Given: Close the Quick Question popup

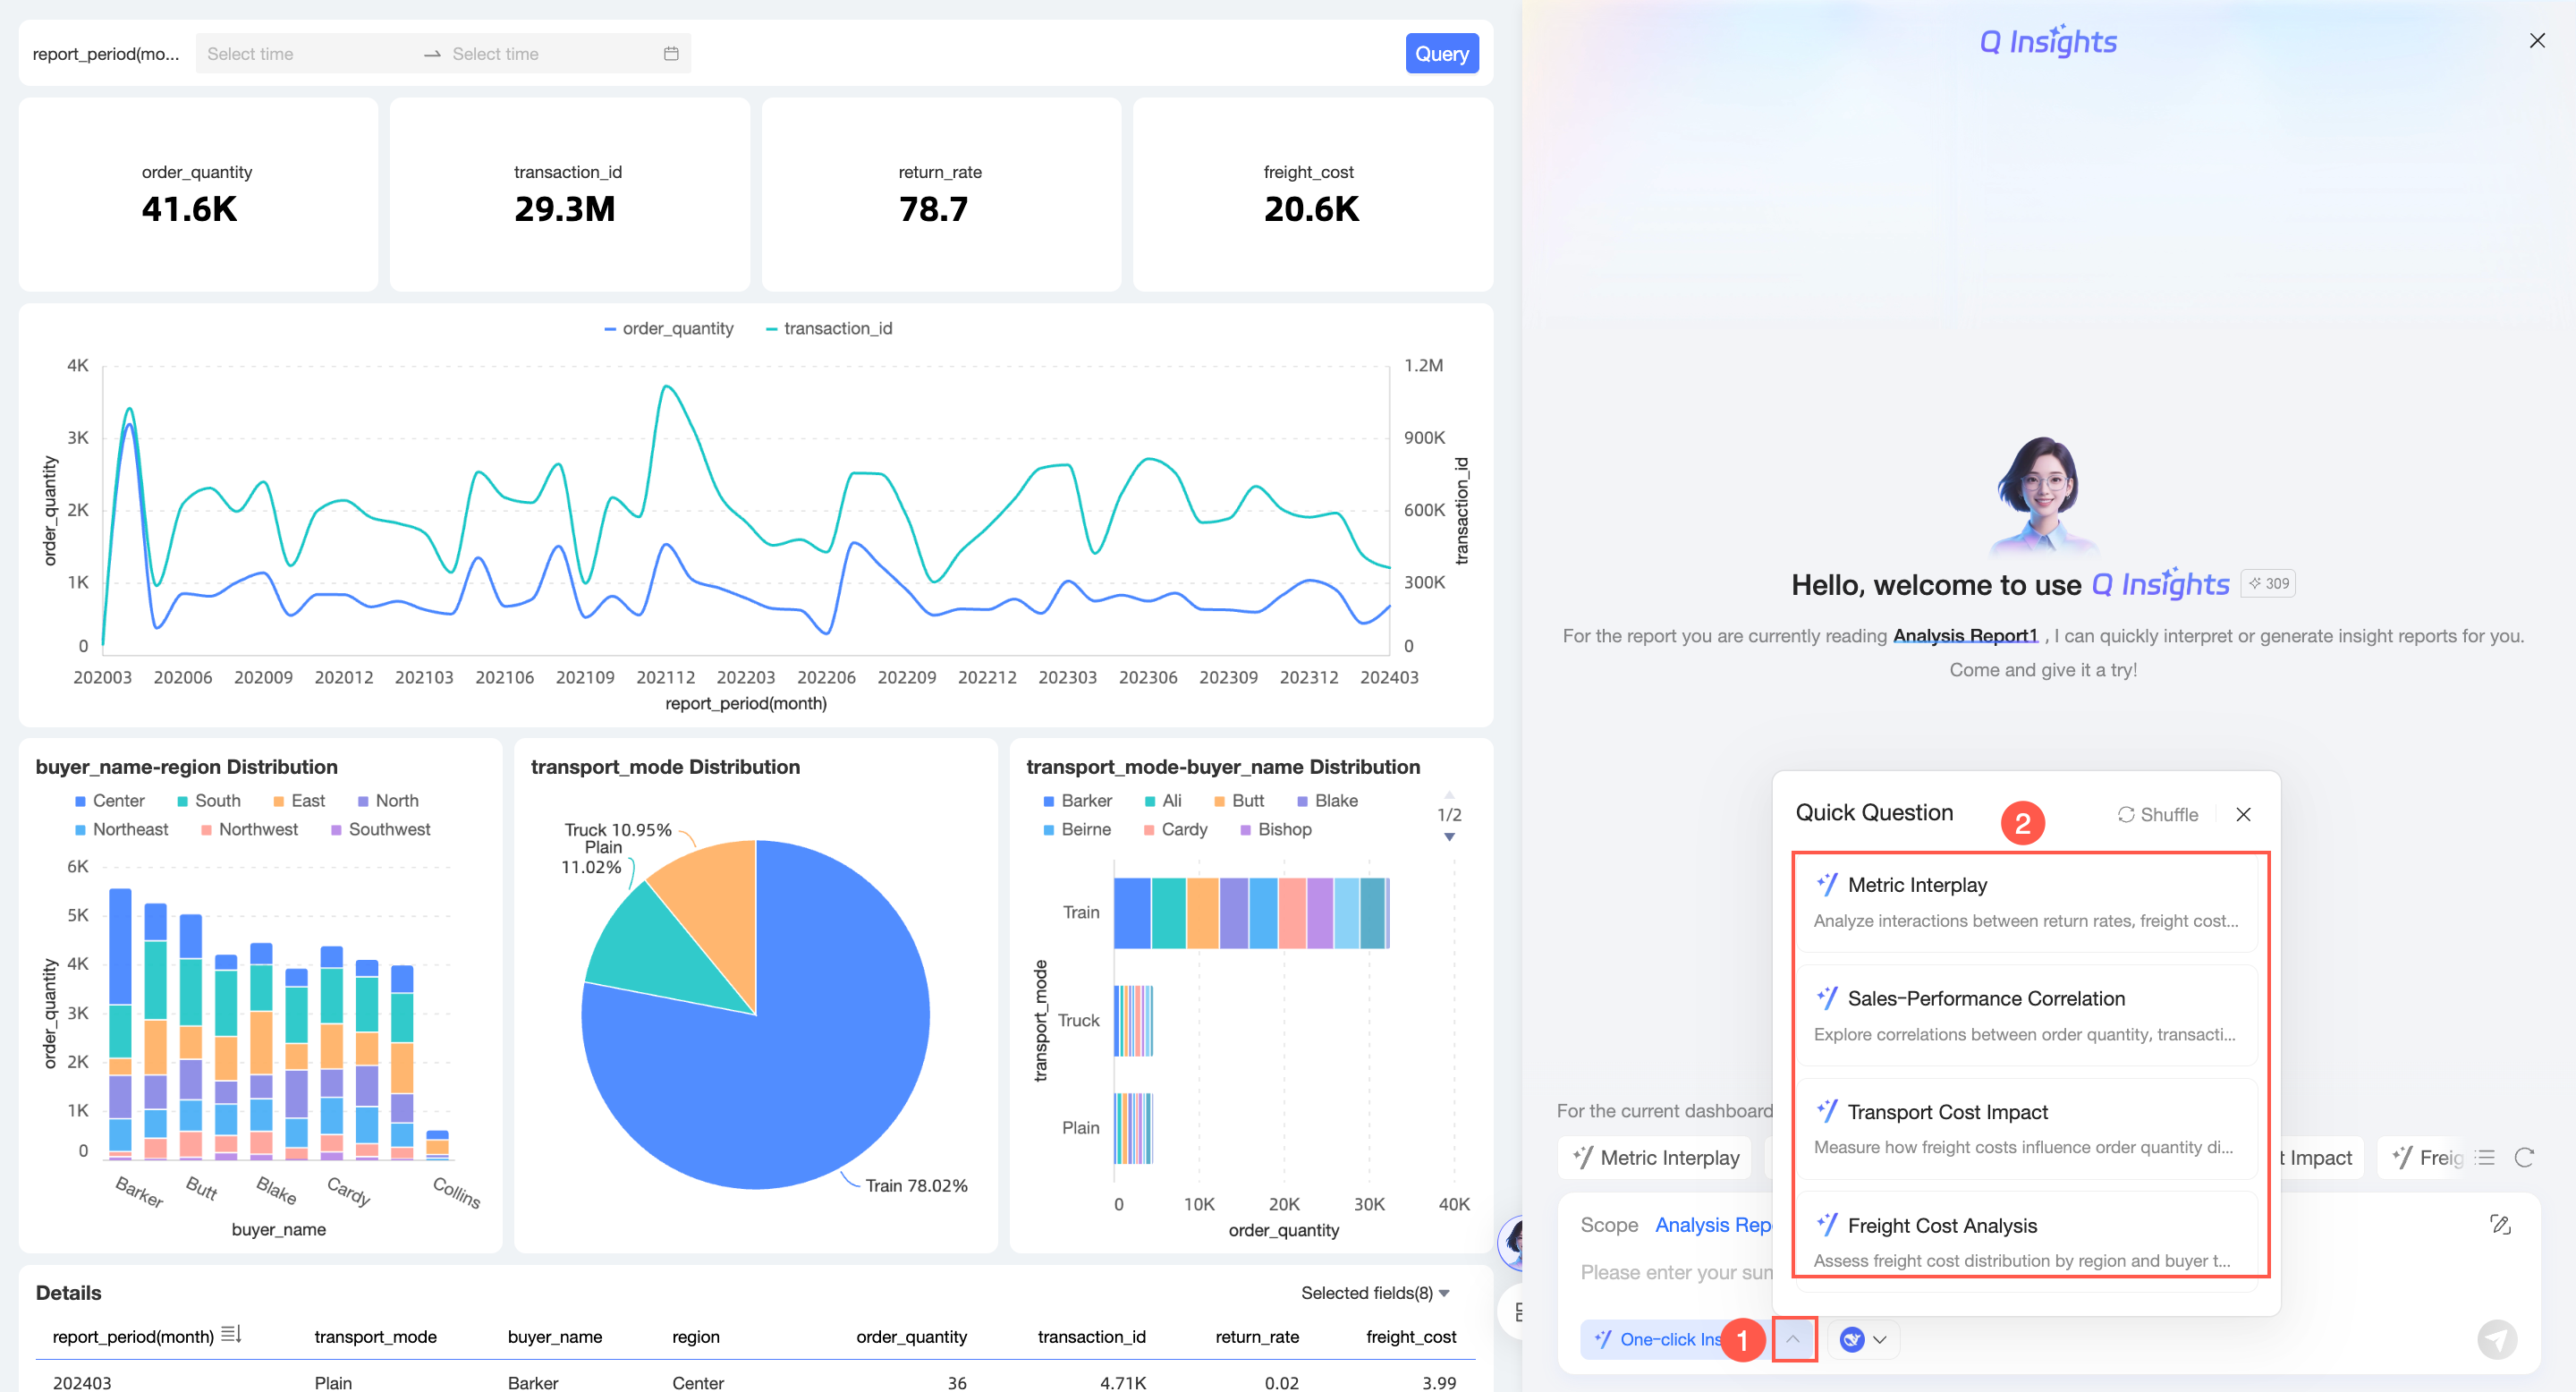Looking at the screenshot, I should point(2243,814).
